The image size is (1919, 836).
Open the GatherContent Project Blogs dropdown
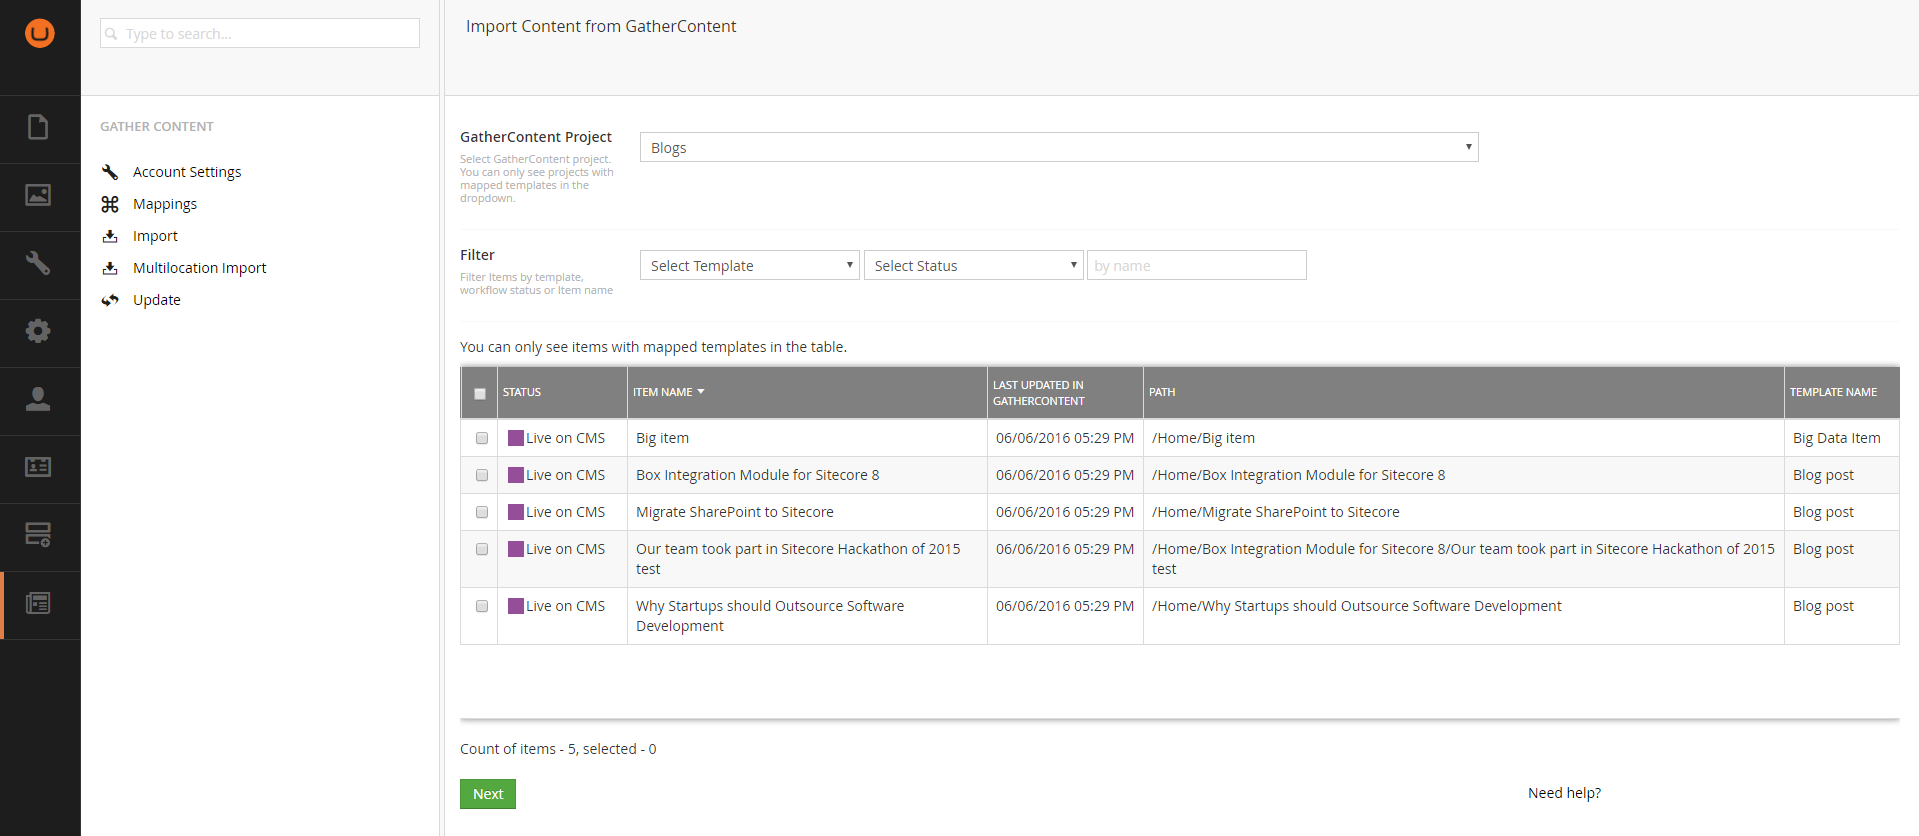click(1059, 147)
